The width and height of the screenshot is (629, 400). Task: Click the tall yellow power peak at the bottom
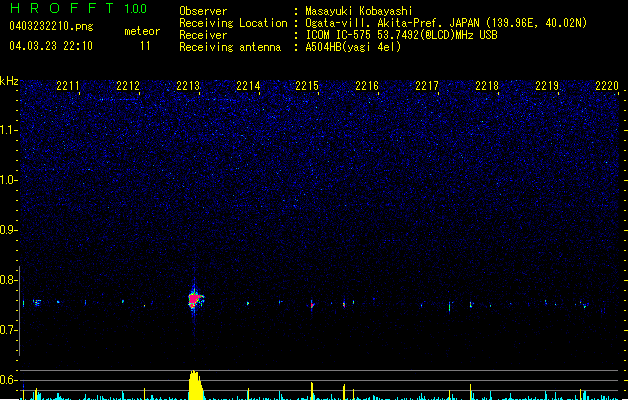pos(196,386)
